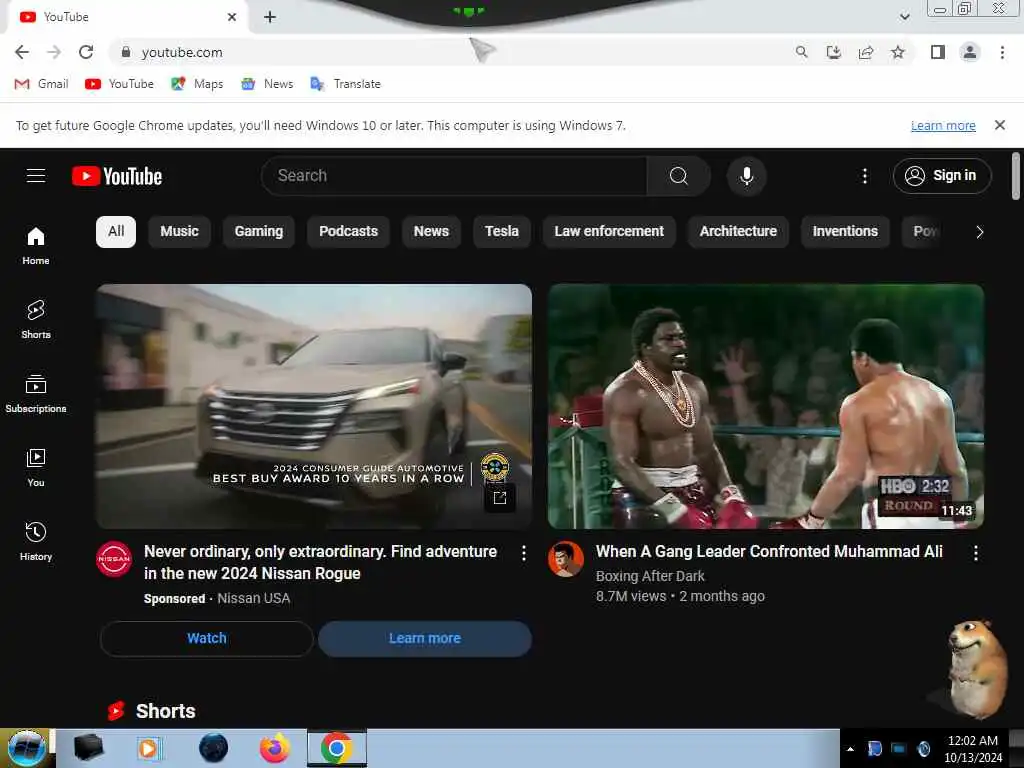This screenshot has height=768, width=1024.
Task: Open Translate bookmark
Action: (x=345, y=84)
